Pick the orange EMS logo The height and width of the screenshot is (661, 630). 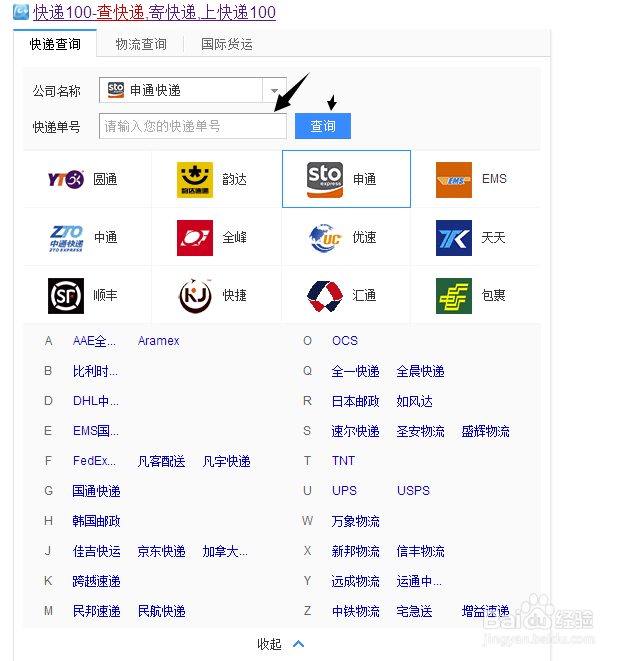(x=454, y=180)
